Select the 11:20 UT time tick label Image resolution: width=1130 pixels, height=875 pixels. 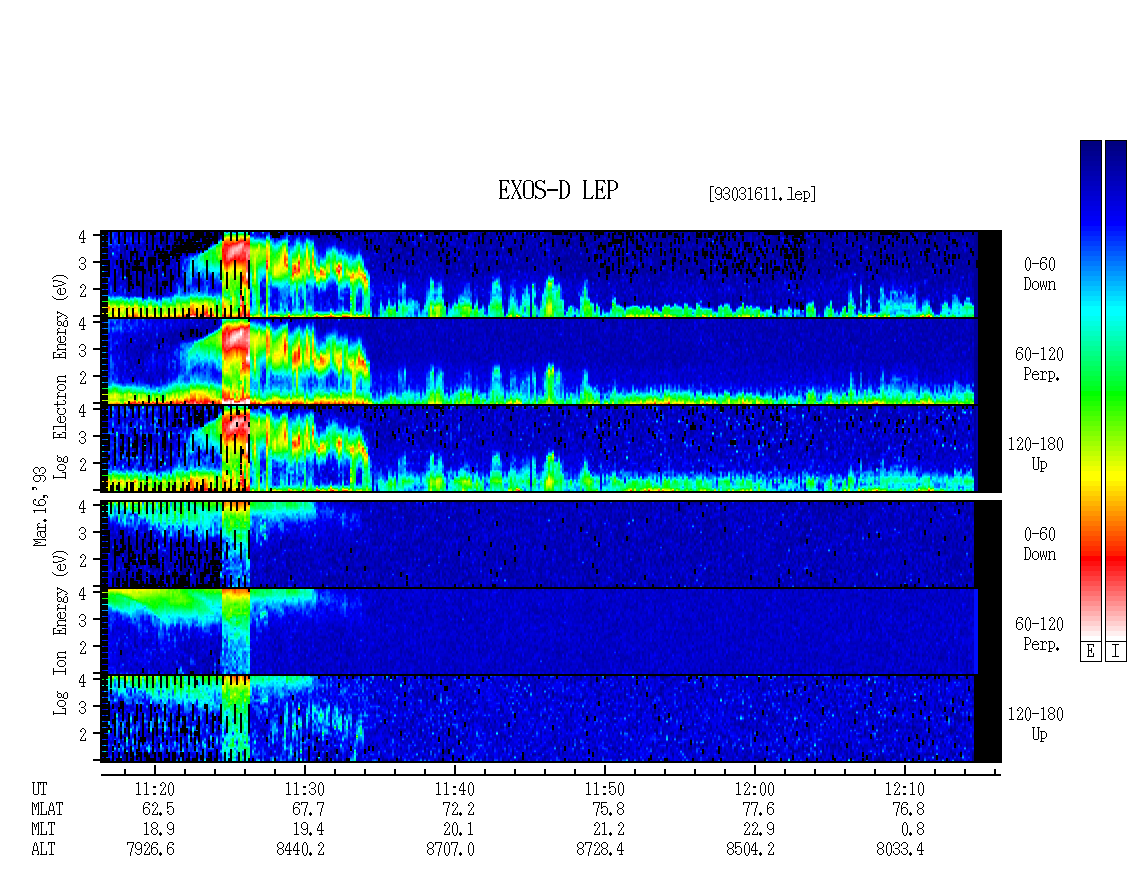coord(154,789)
